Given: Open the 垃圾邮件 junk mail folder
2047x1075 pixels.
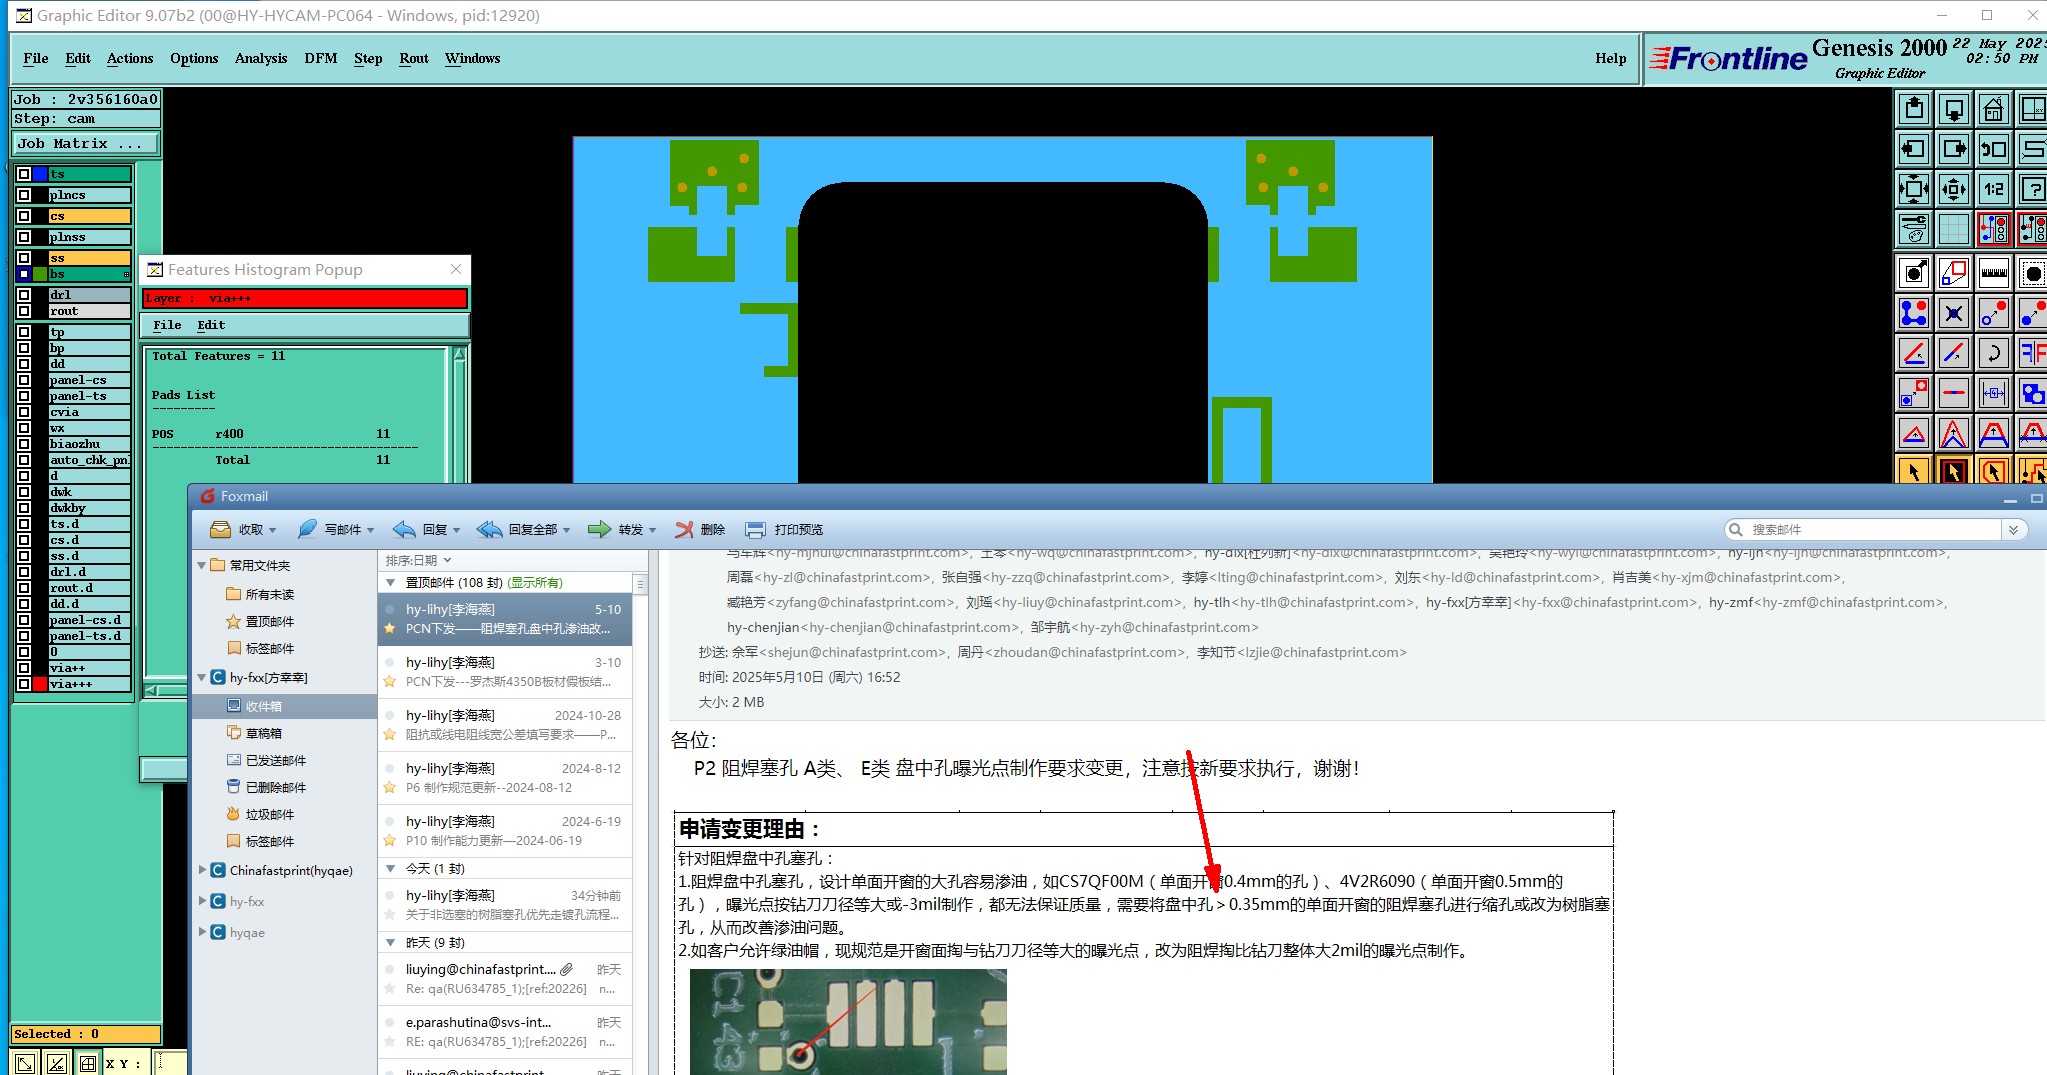Looking at the screenshot, I should [x=270, y=814].
